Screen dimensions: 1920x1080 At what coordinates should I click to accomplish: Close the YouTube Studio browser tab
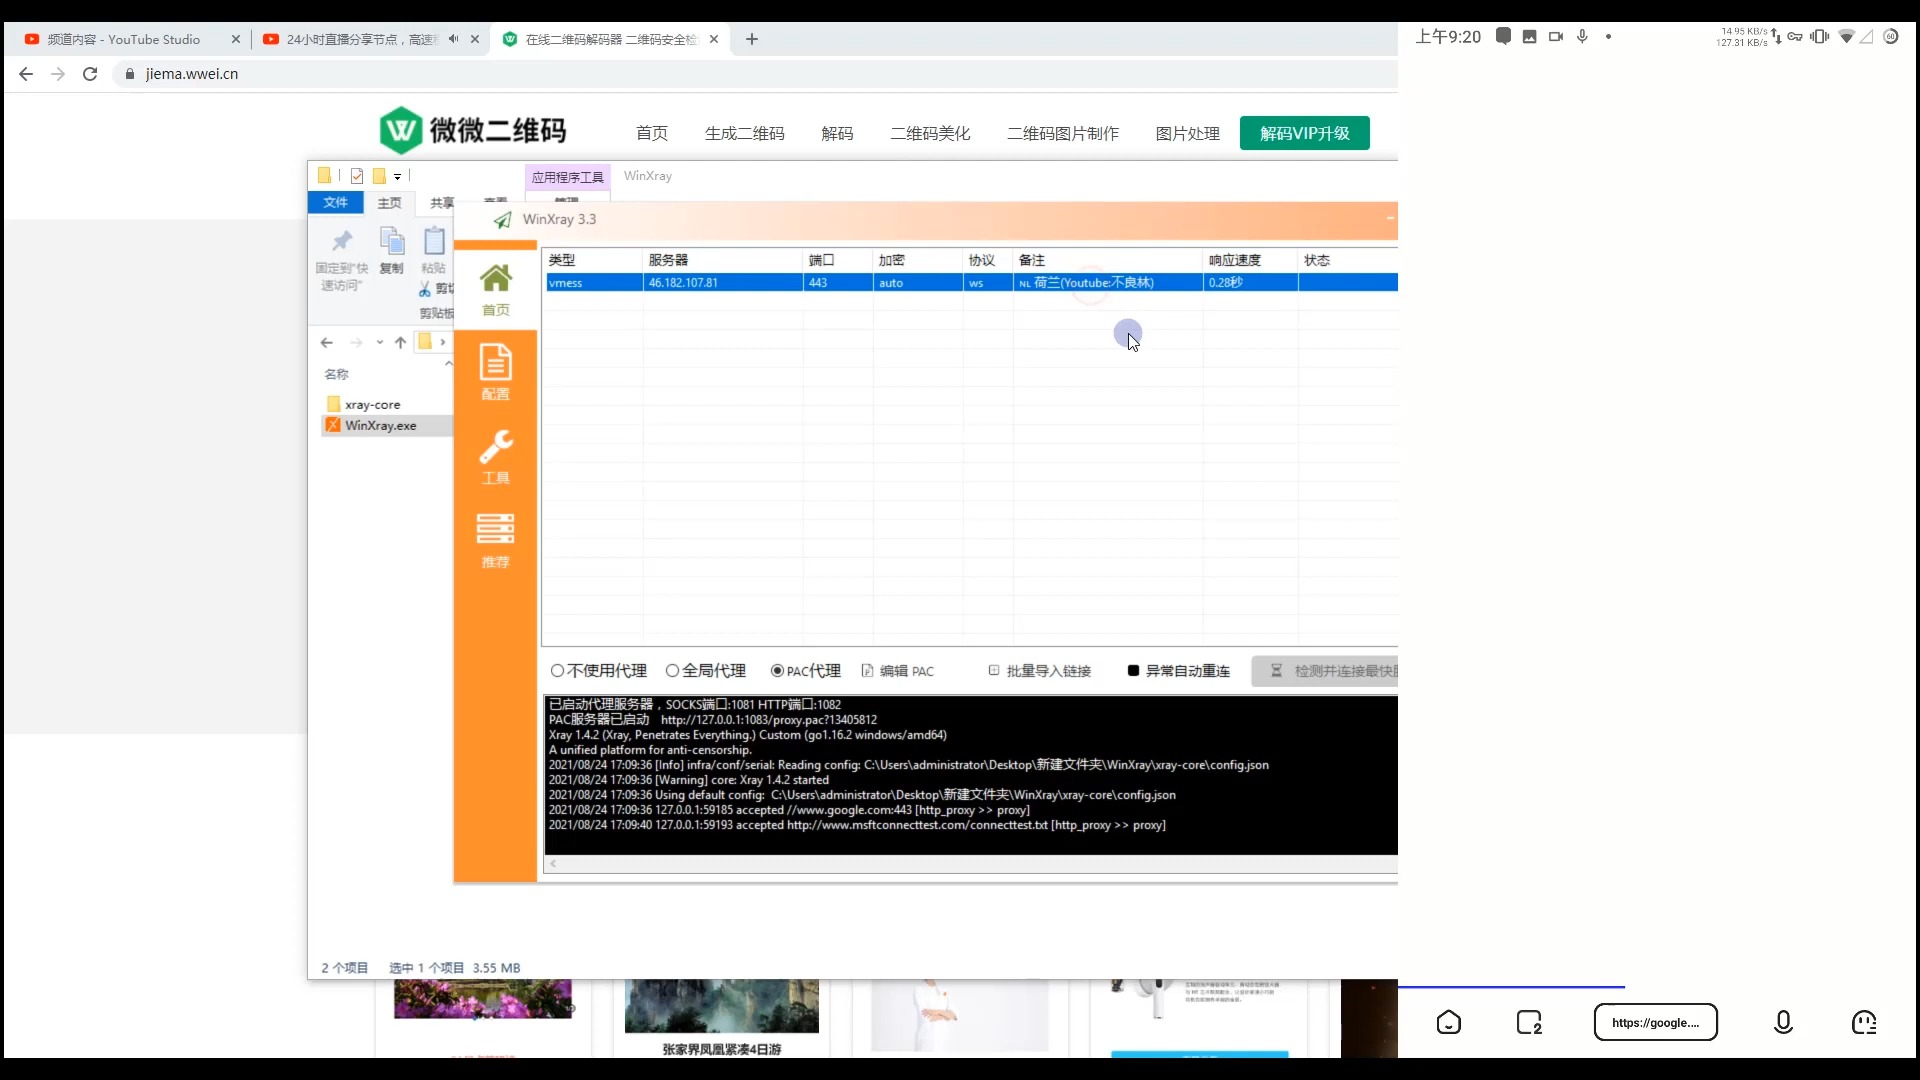tap(235, 40)
